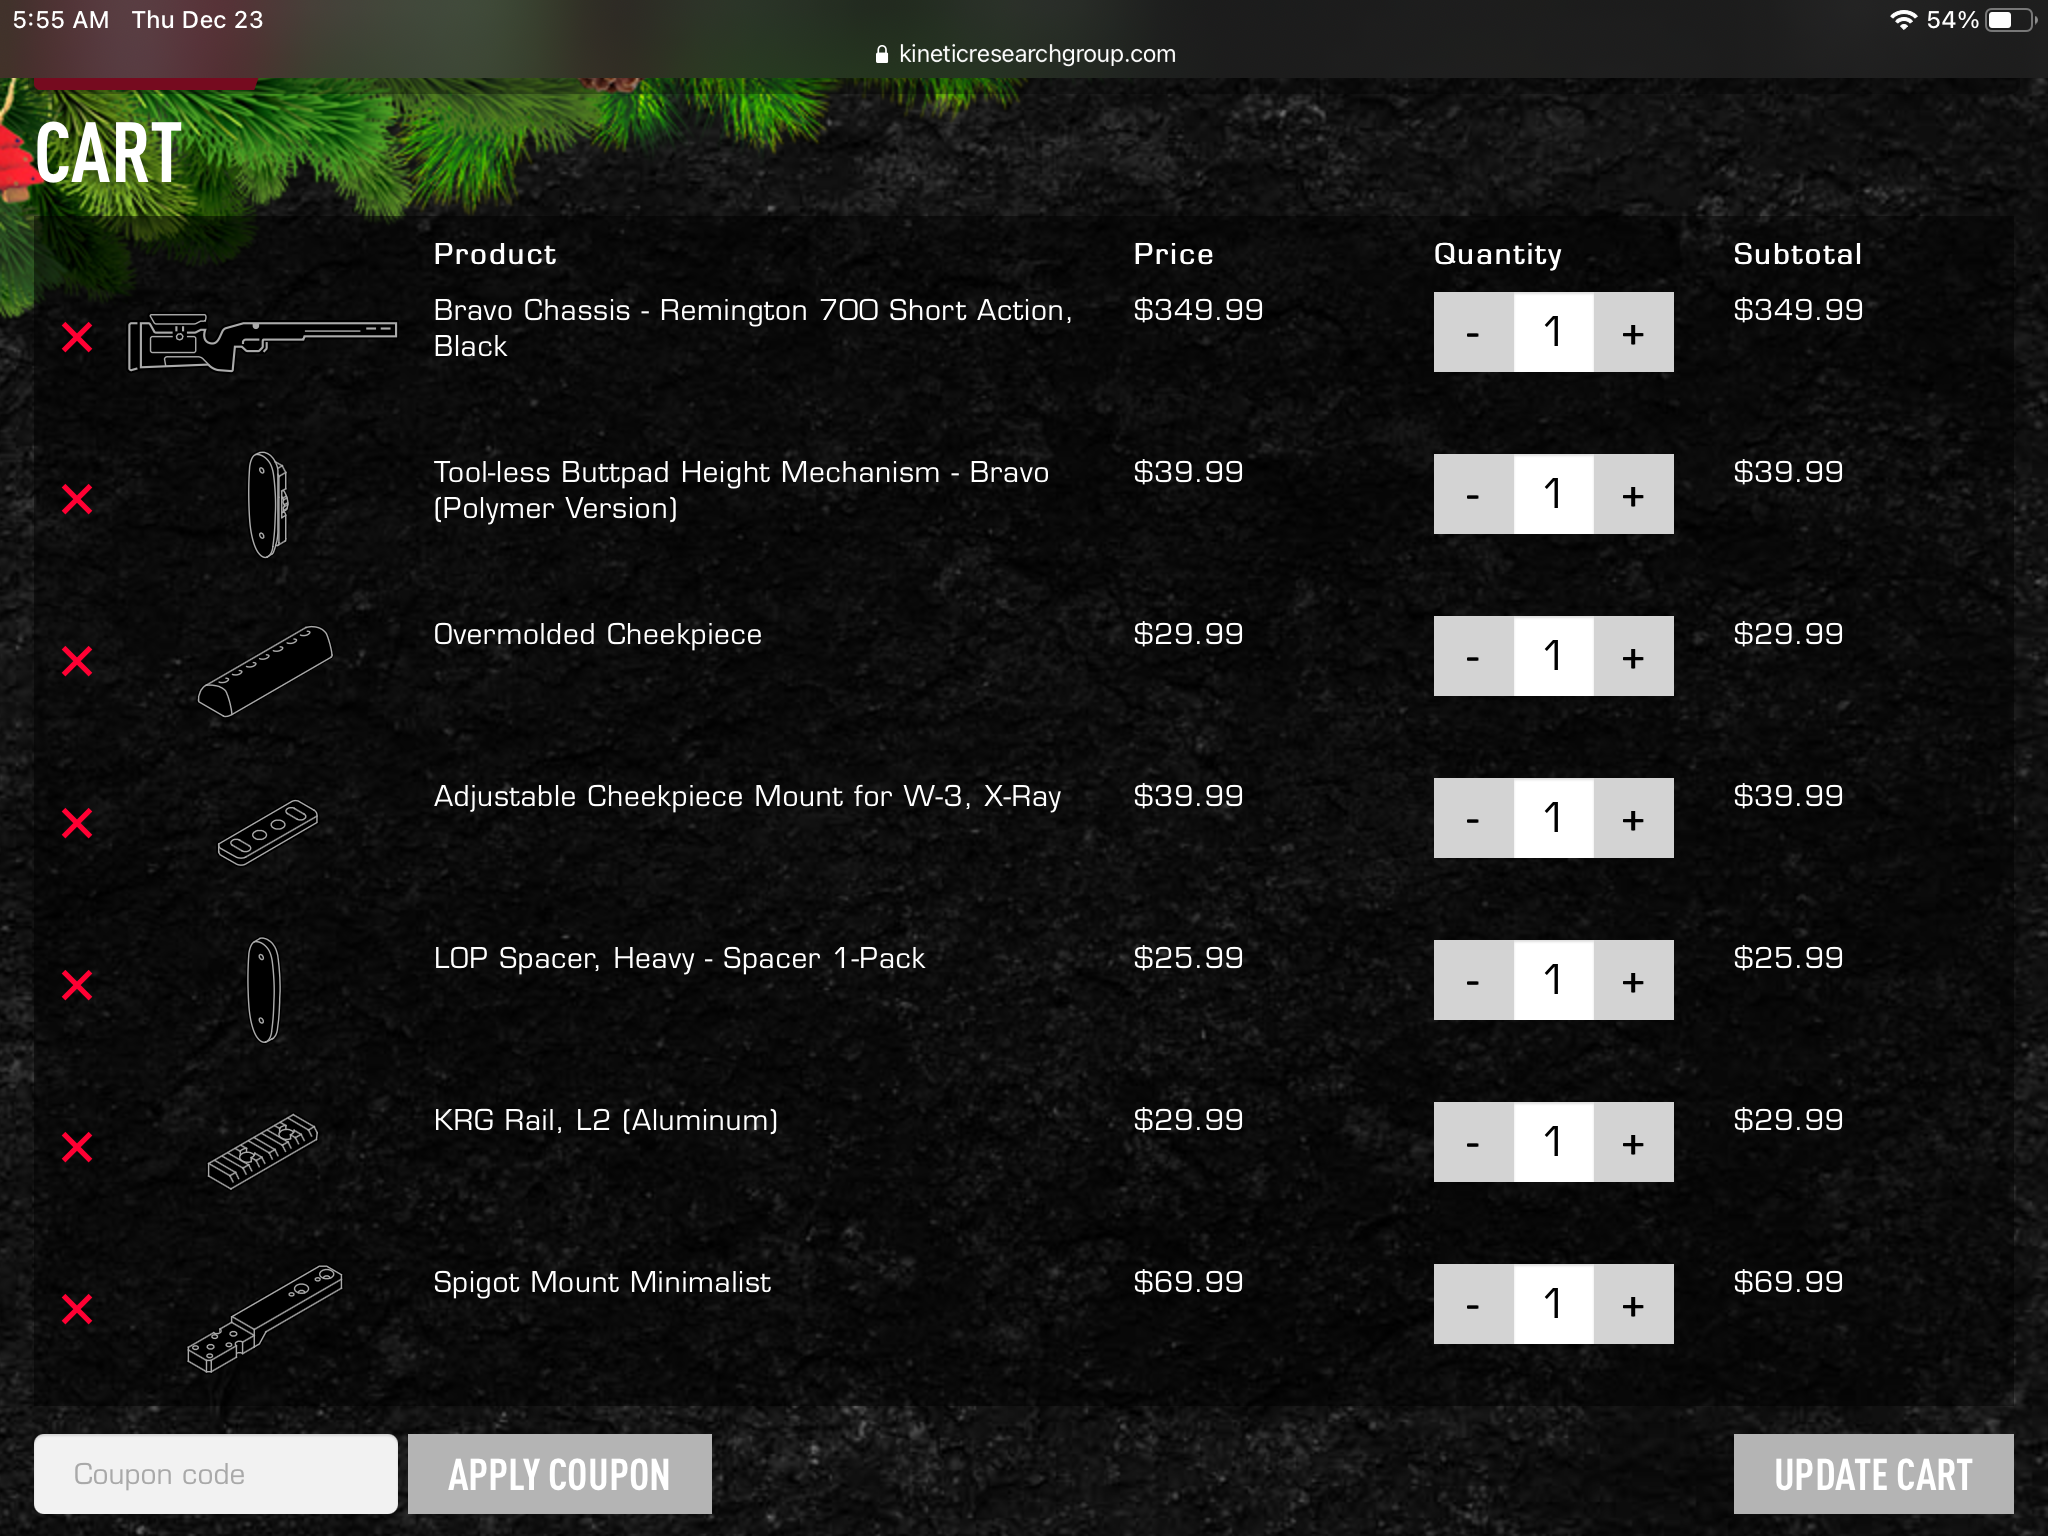Image resolution: width=2048 pixels, height=1536 pixels.
Task: Open KRG Rail L2 product thumbnail
Action: point(263,1151)
